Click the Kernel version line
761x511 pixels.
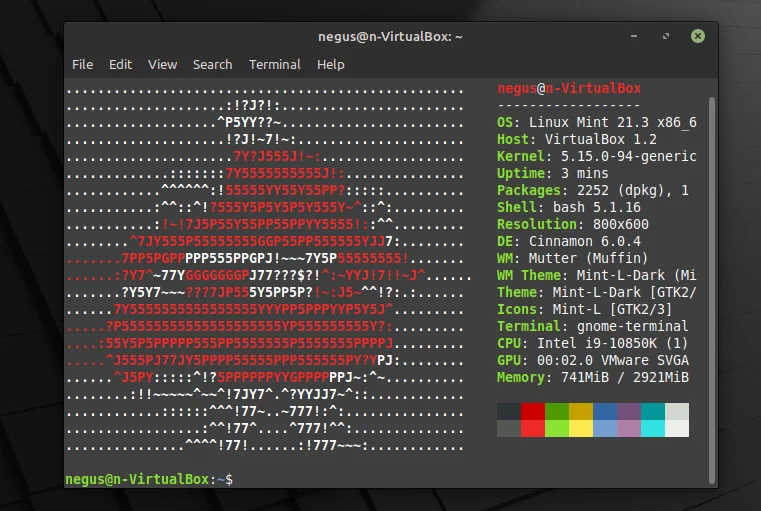pyautogui.click(x=597, y=156)
